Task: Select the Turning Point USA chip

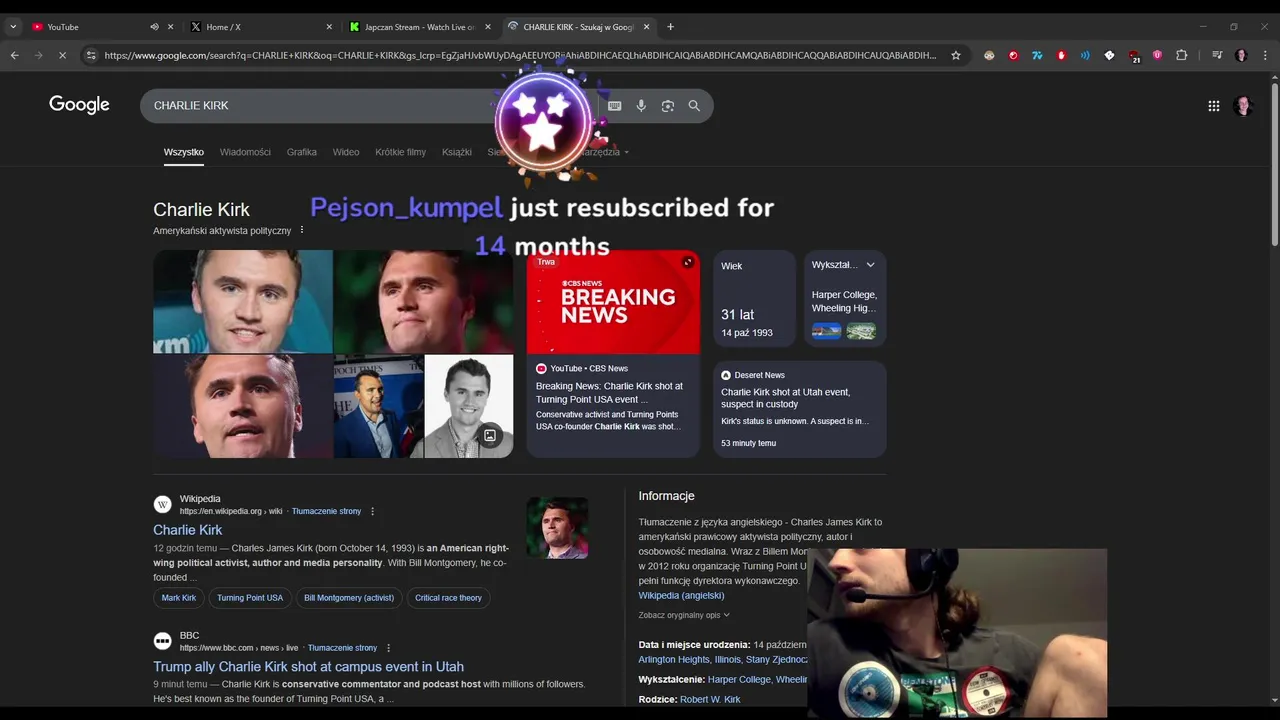Action: pos(250,598)
